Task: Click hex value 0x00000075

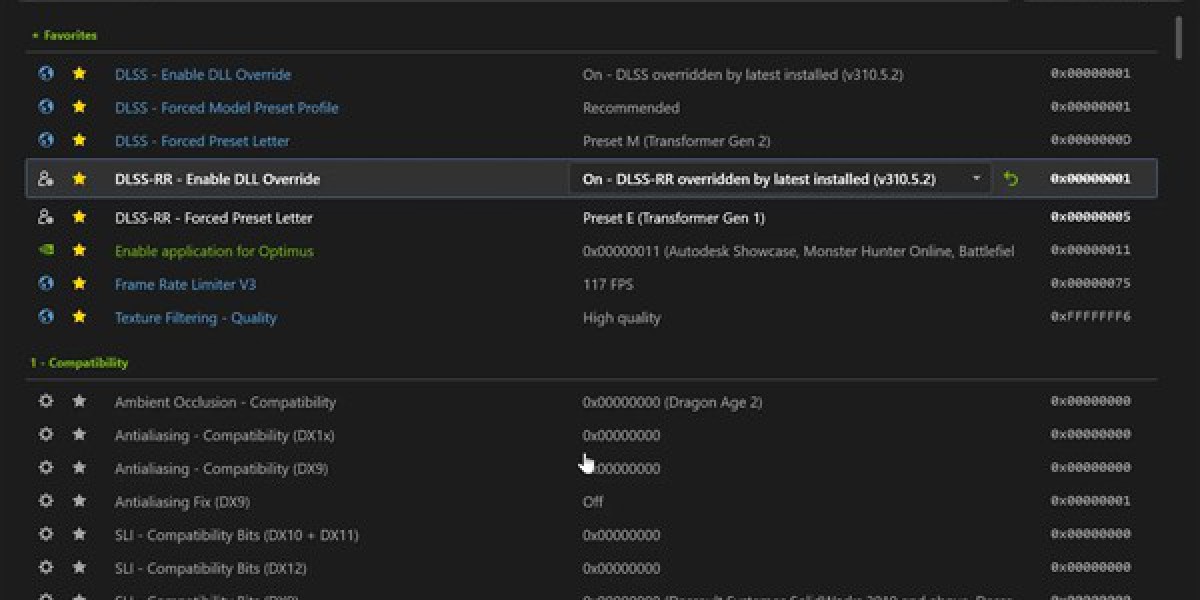Action: pos(1090,284)
